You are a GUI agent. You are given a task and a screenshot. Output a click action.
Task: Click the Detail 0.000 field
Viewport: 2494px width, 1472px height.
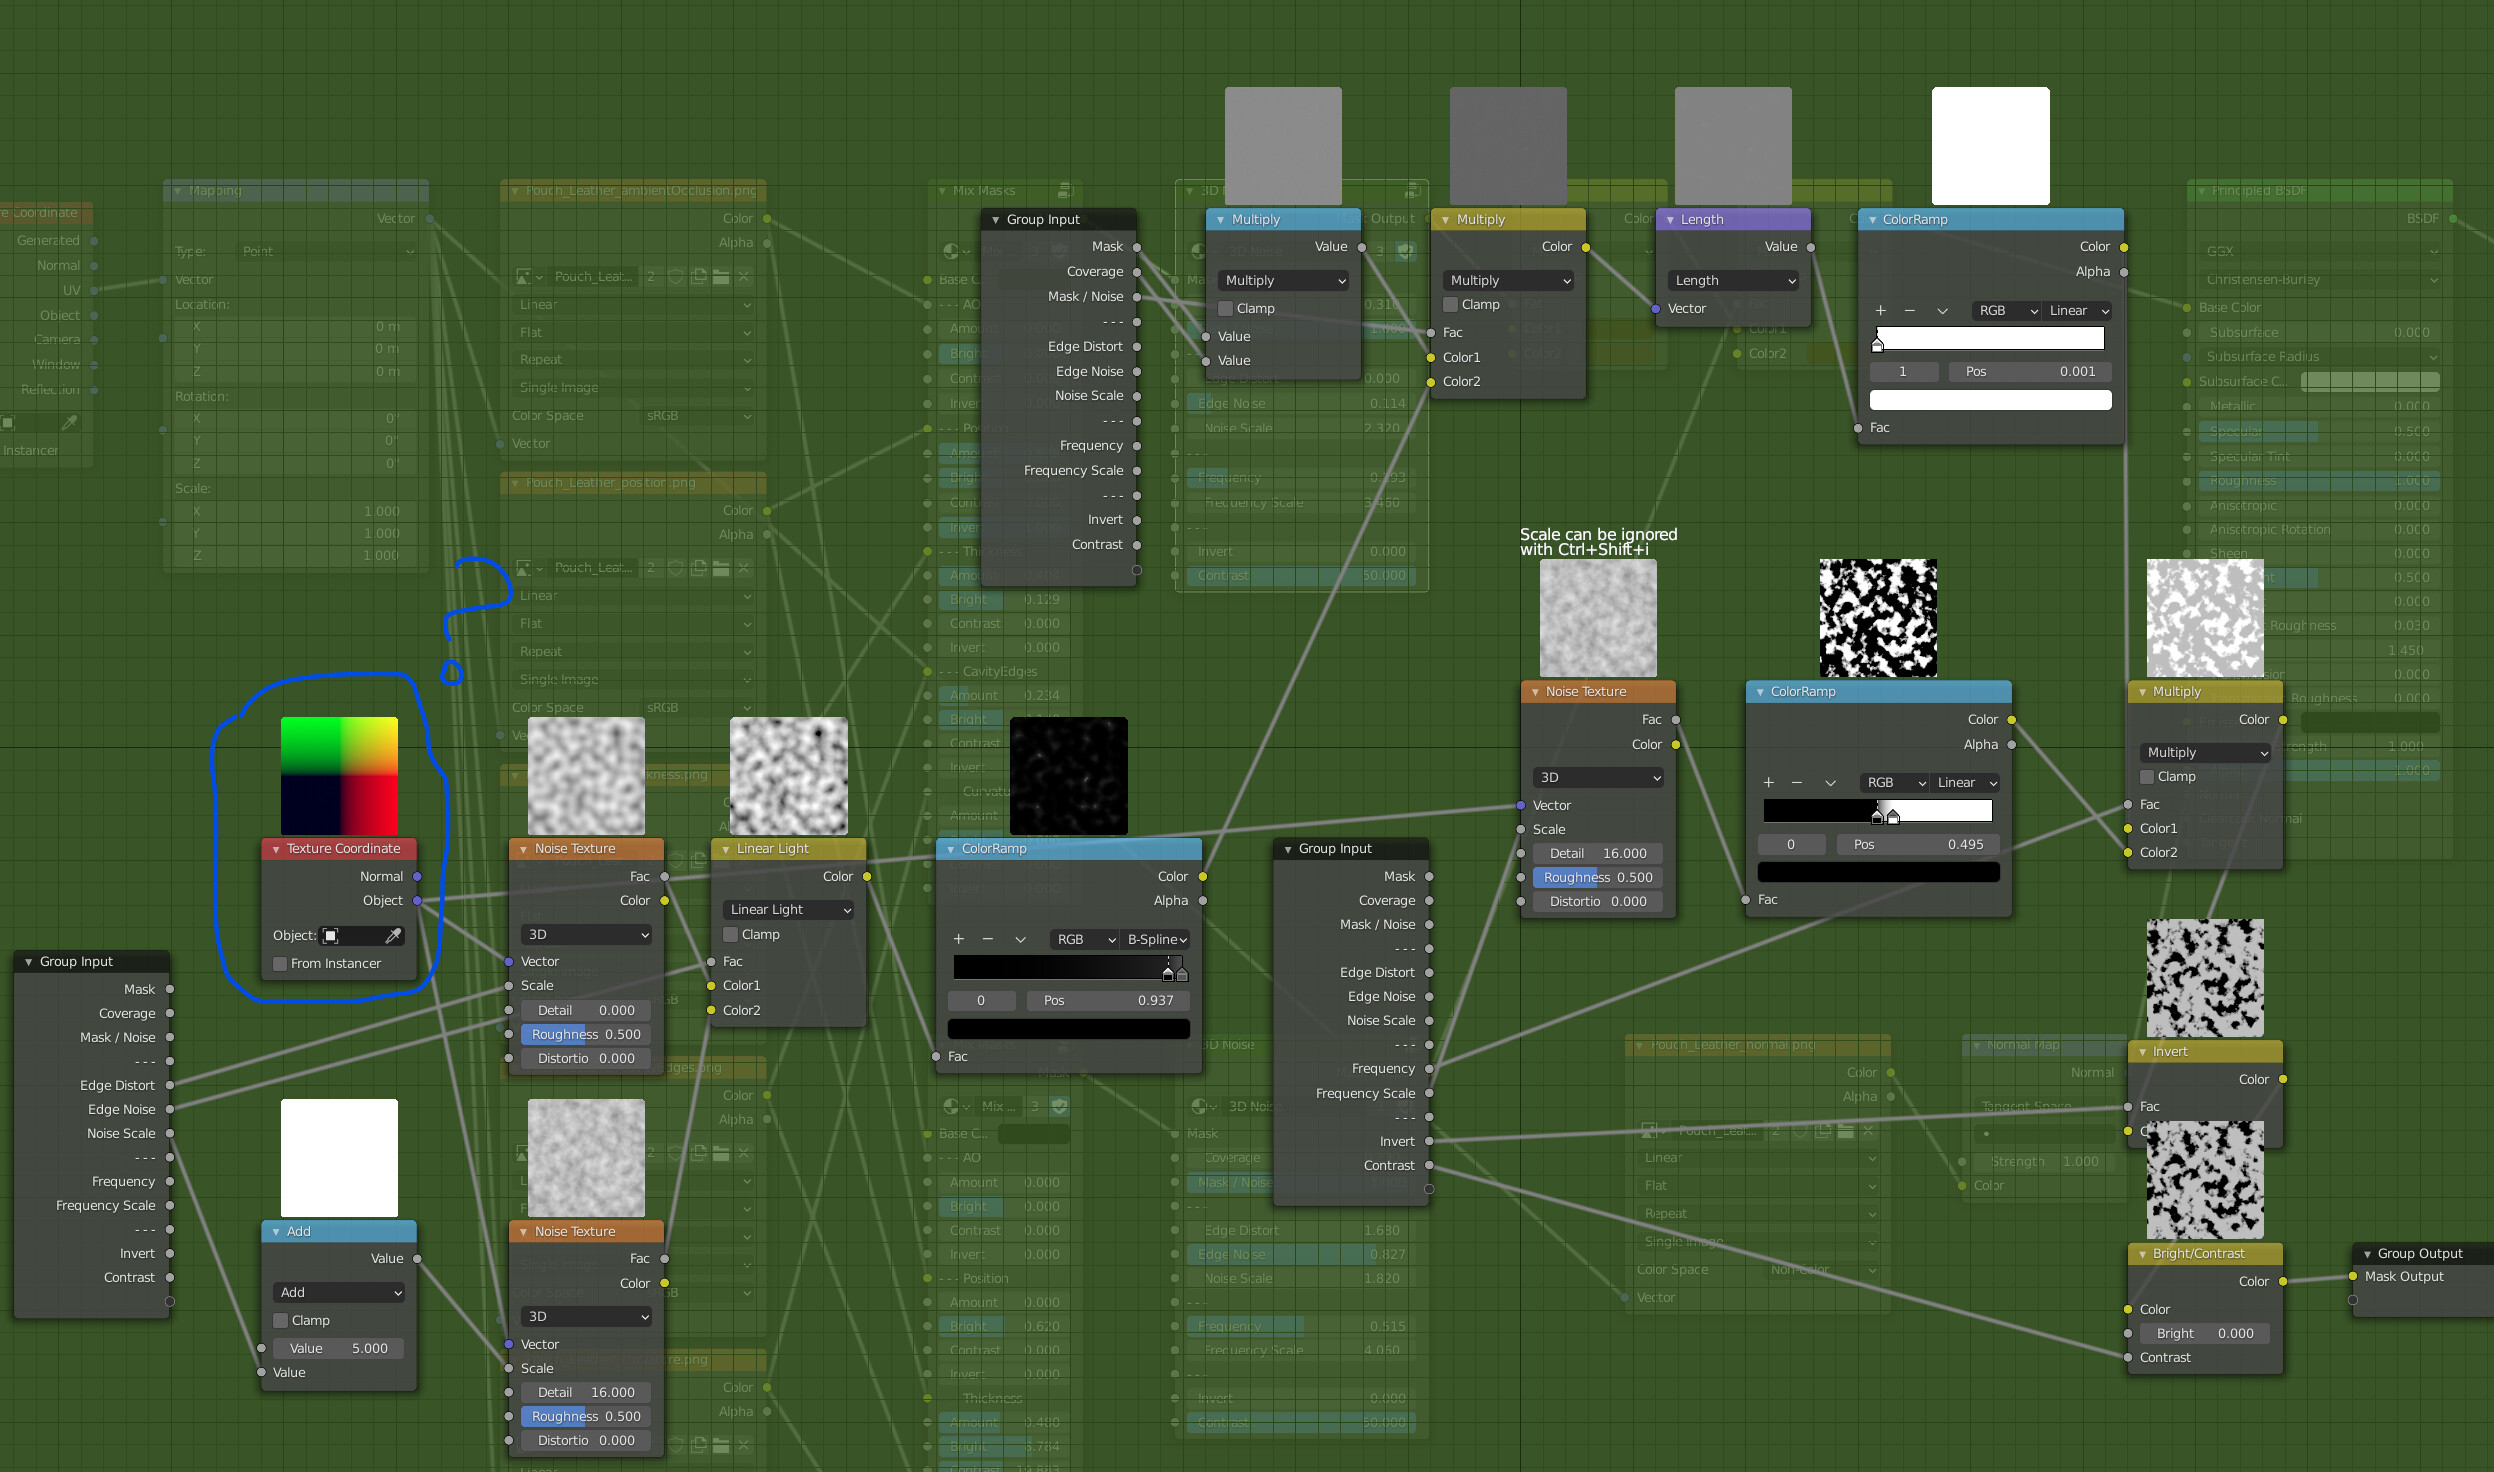point(586,1011)
